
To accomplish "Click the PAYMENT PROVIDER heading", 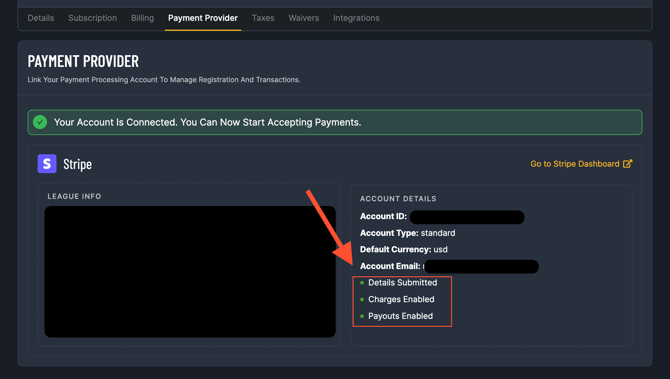I will (x=83, y=61).
